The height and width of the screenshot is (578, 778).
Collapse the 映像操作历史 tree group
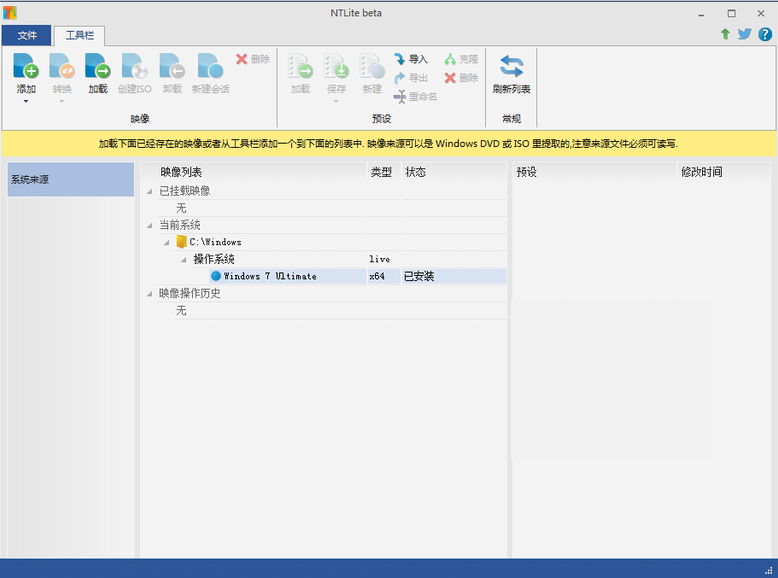coord(149,294)
